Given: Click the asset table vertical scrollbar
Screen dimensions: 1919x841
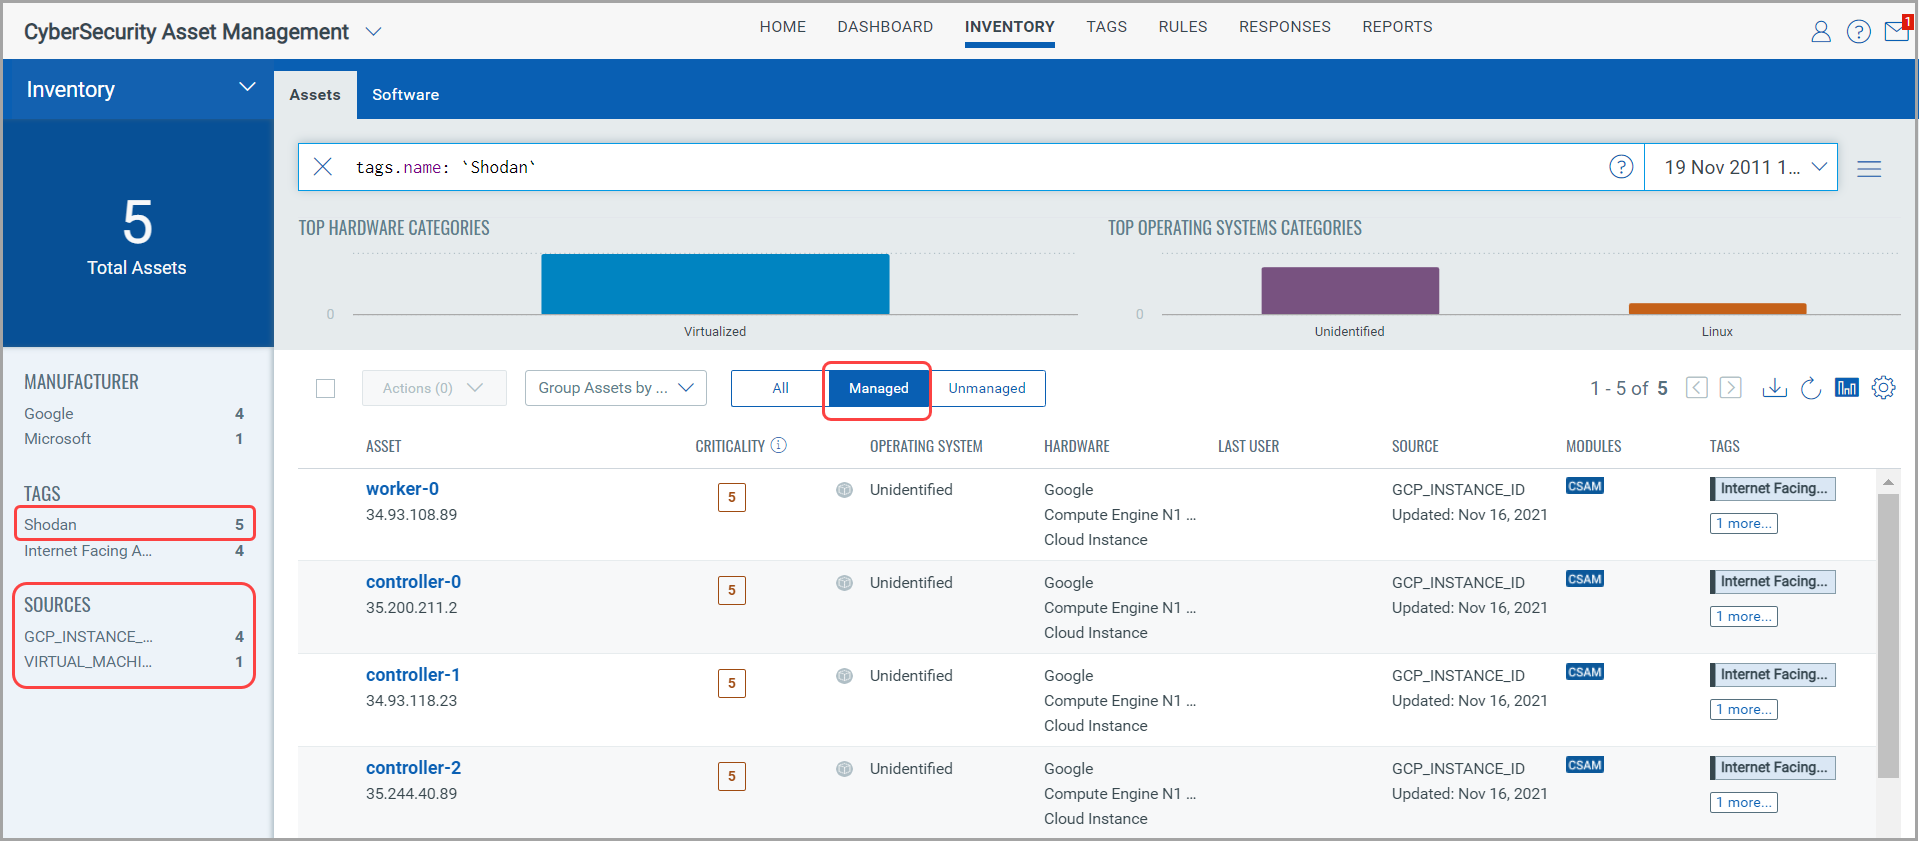Looking at the screenshot, I should pos(1888,635).
